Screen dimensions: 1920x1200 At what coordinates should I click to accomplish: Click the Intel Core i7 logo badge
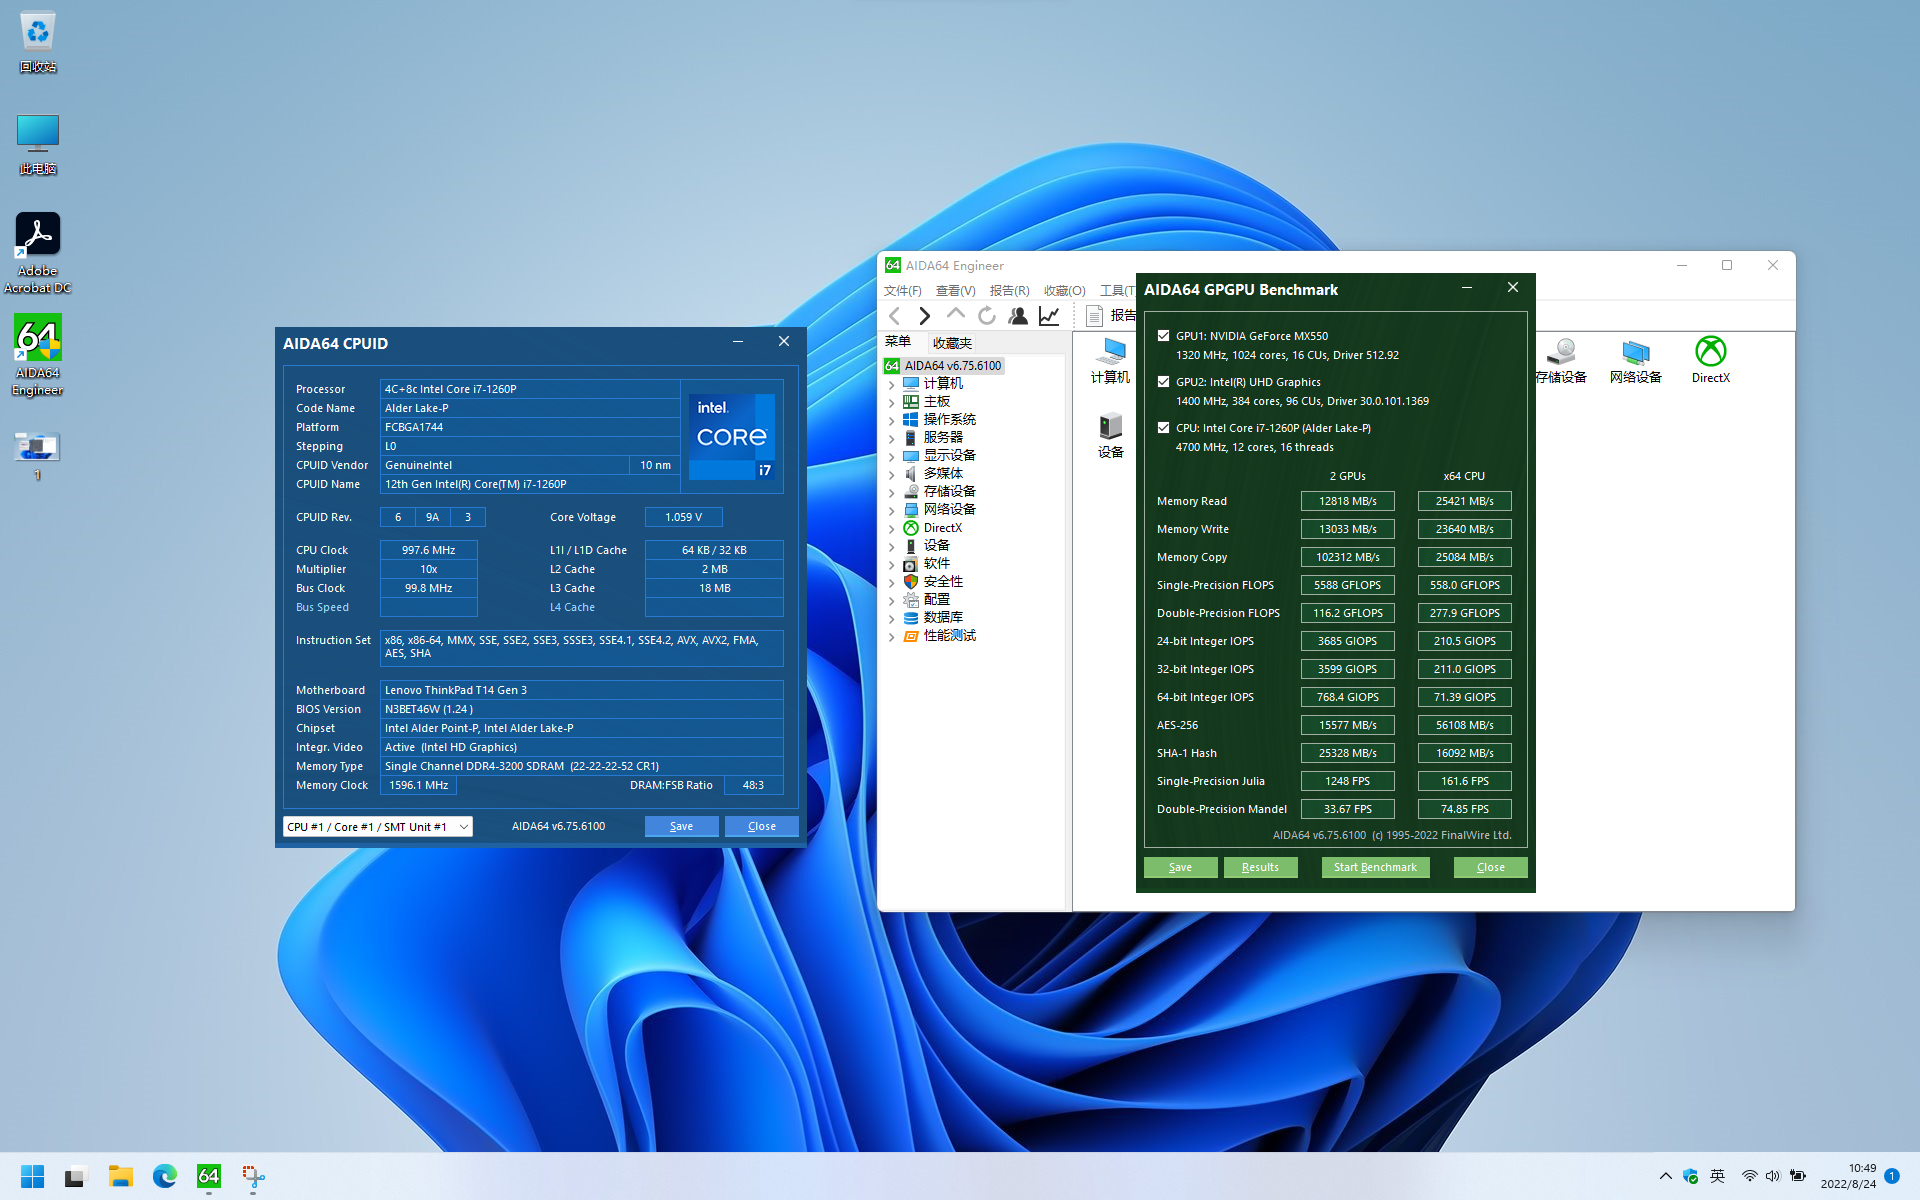tap(732, 436)
